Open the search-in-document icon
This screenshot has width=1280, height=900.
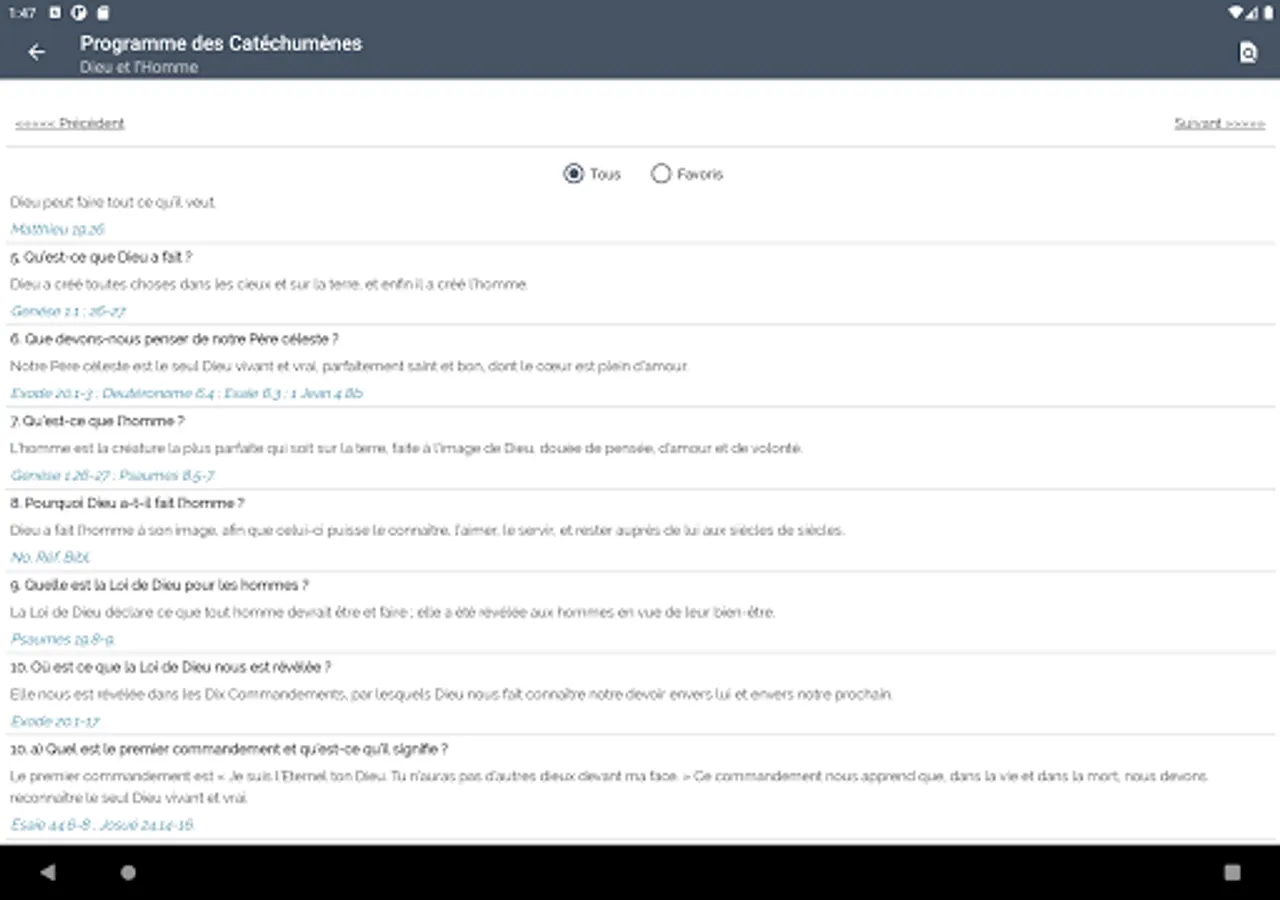(x=1247, y=53)
